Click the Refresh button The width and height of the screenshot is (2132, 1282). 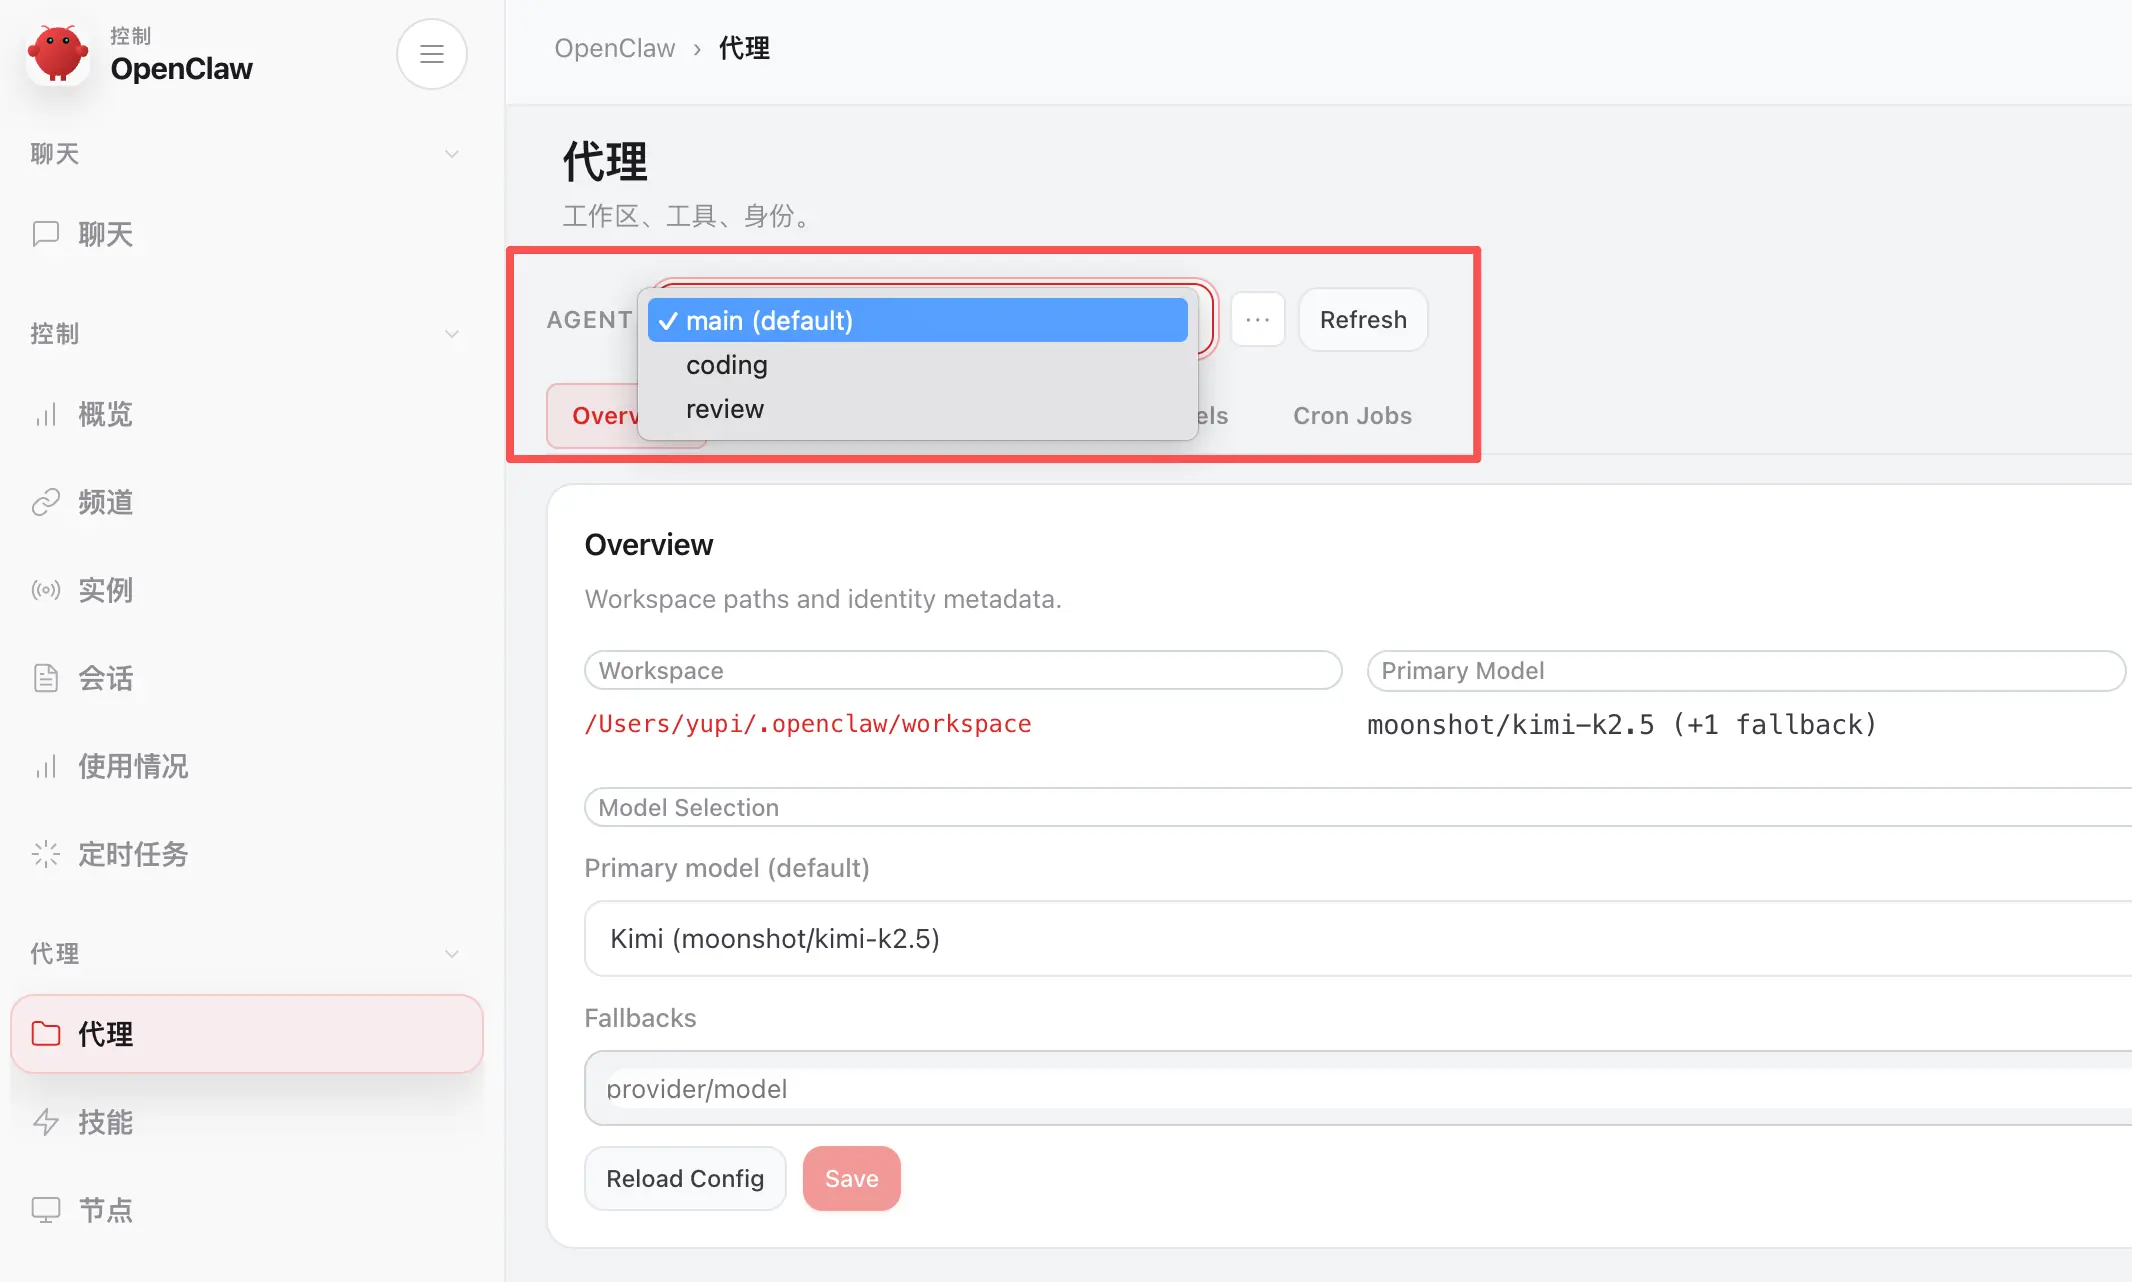(x=1362, y=320)
